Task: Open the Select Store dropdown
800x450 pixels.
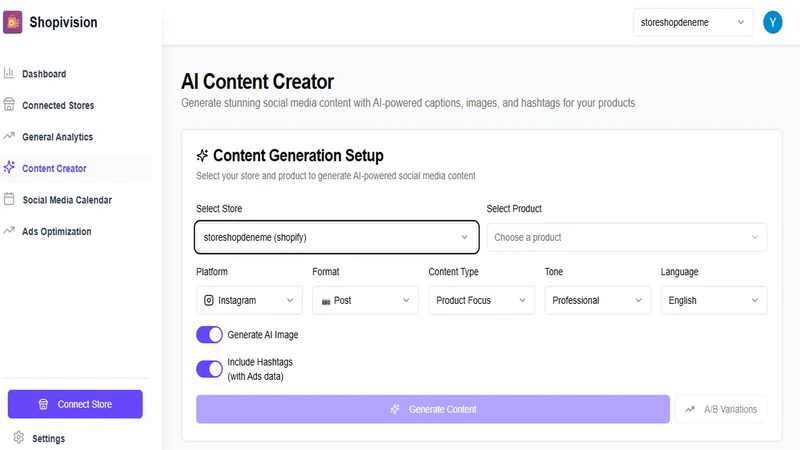Action: 336,237
